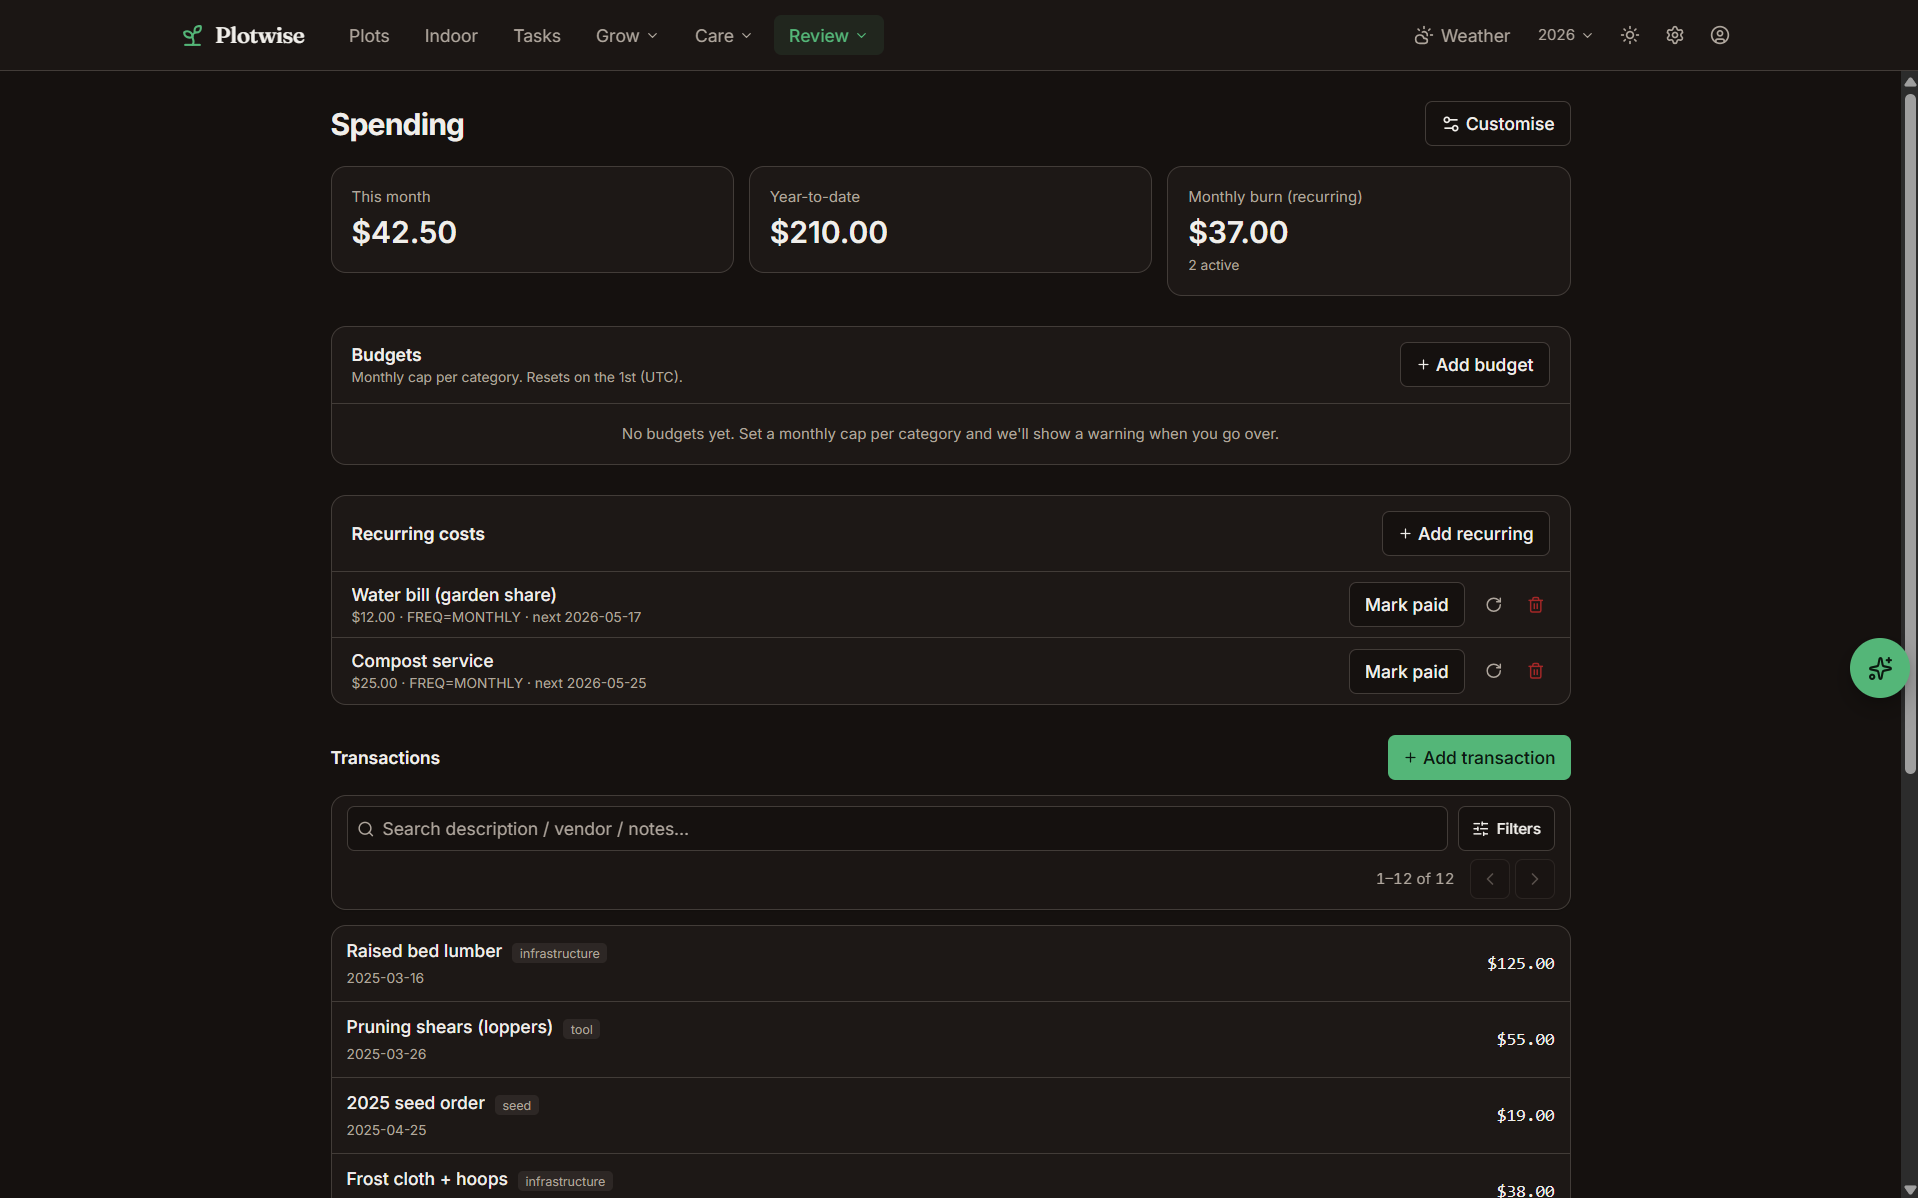Click the search magnifier icon in transactions
Image resolution: width=1918 pixels, height=1198 pixels.
[x=366, y=829]
